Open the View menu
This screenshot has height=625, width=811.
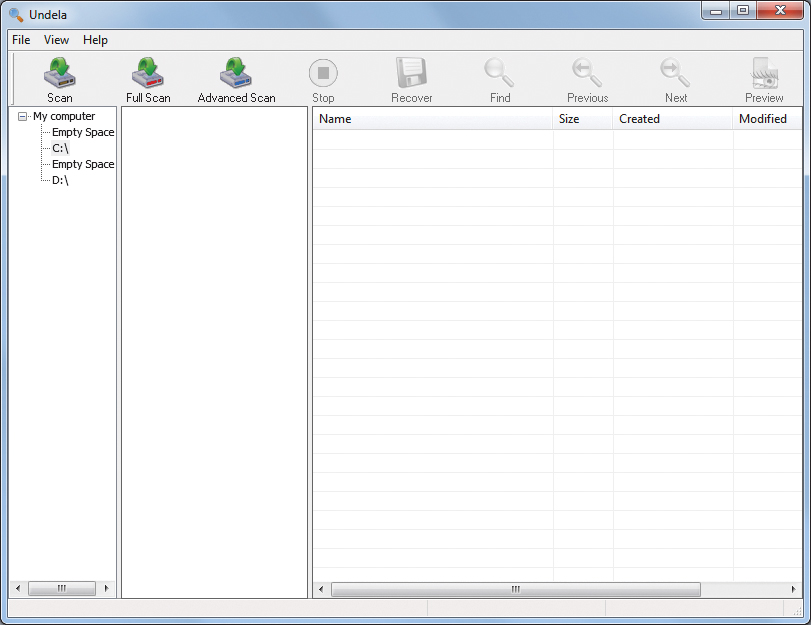[x=56, y=40]
